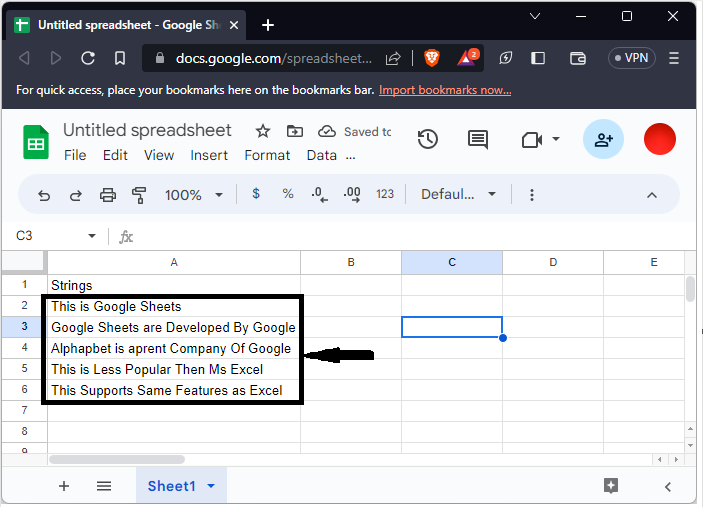Show side panel with bottom chevron

pos(668,487)
